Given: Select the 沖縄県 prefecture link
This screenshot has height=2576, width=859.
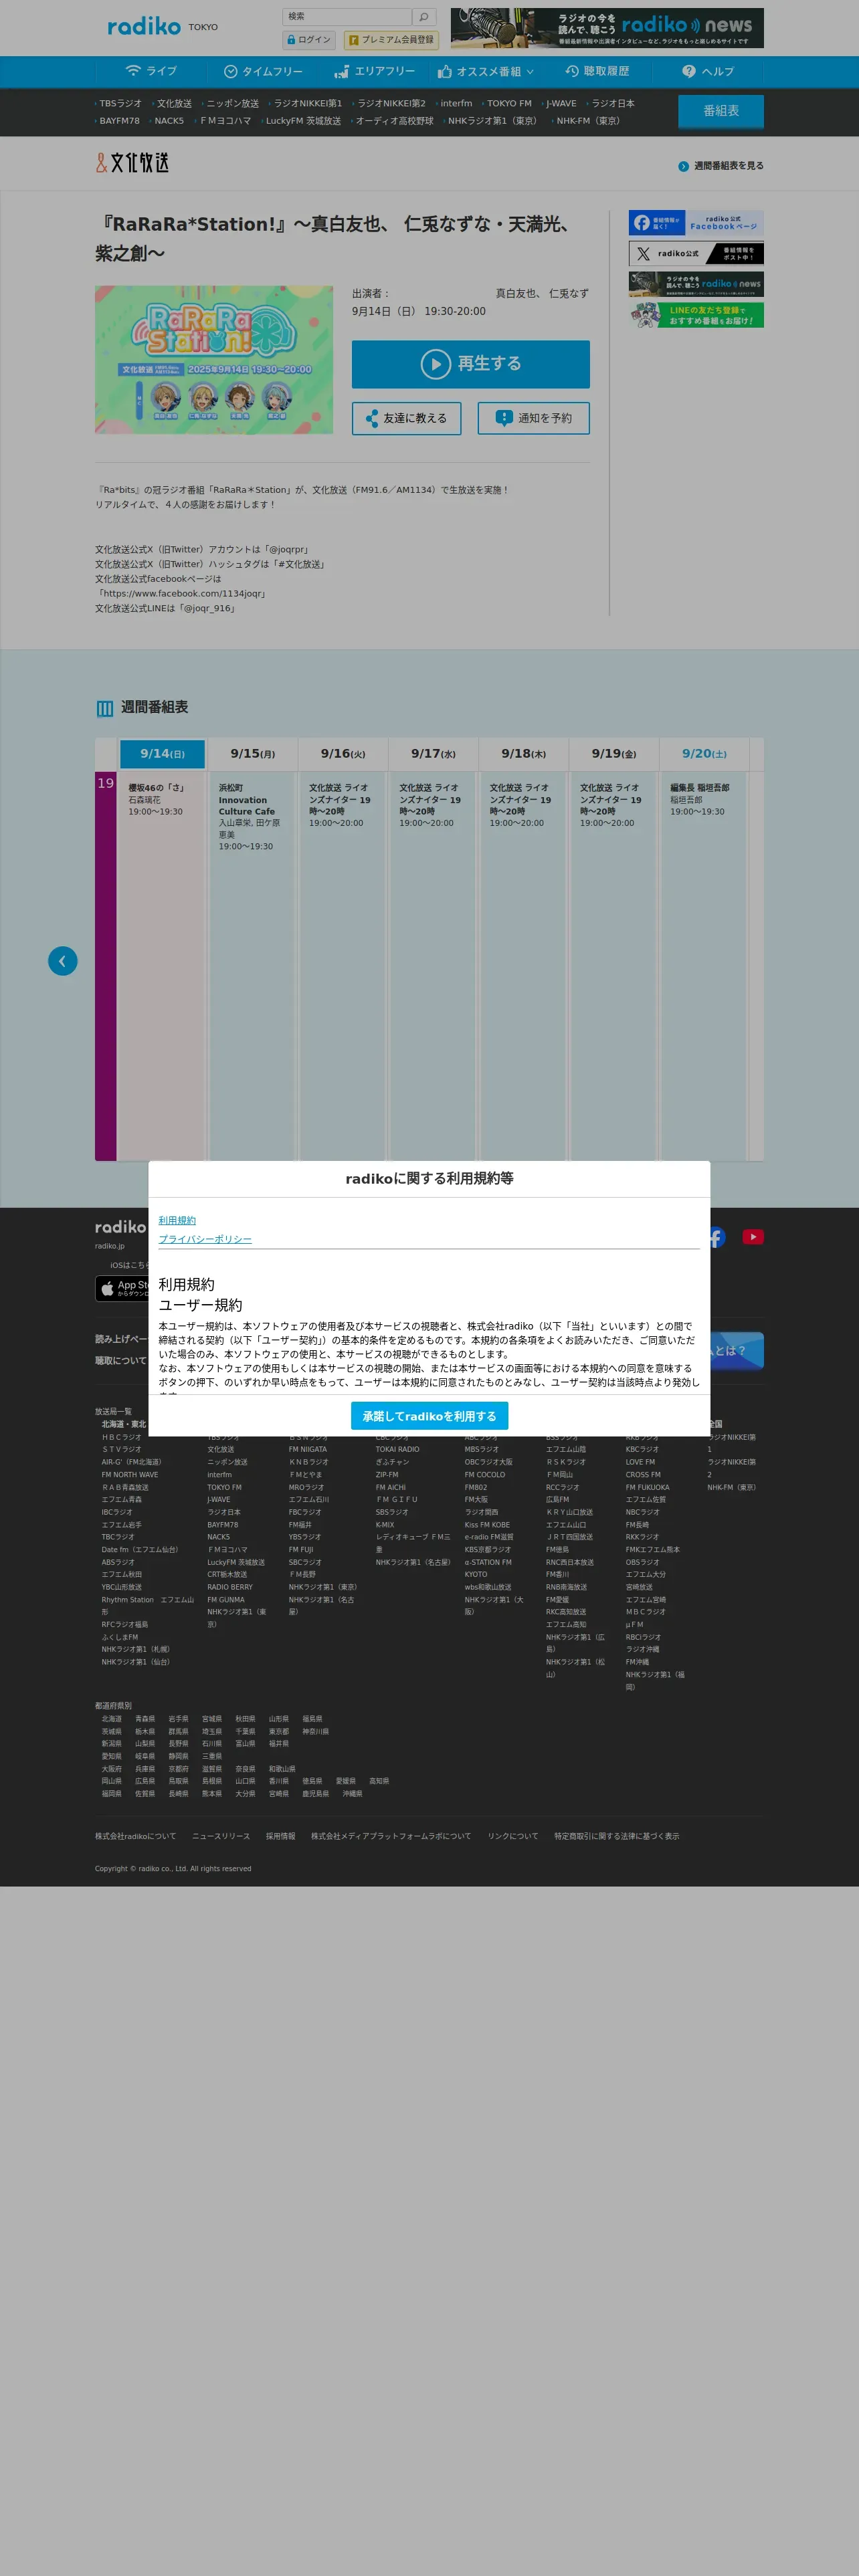Looking at the screenshot, I should coord(352,1794).
